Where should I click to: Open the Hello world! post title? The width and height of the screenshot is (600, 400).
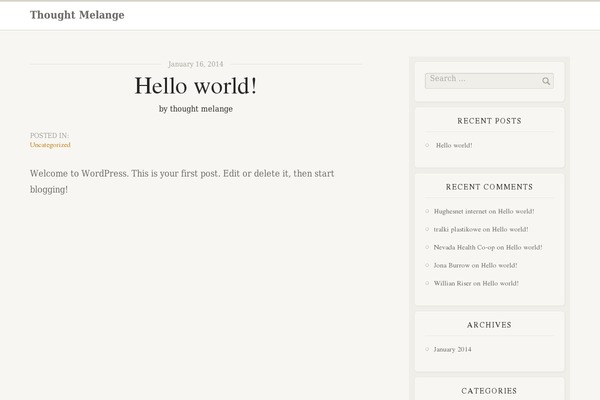(x=196, y=85)
